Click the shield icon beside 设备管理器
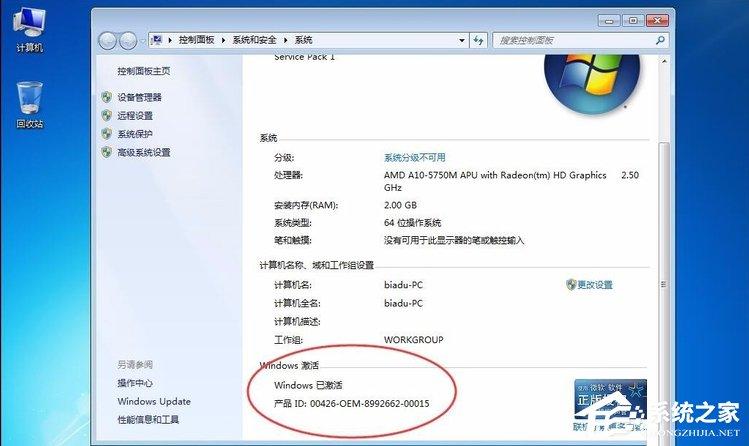This screenshot has height=446, width=749. (107, 97)
